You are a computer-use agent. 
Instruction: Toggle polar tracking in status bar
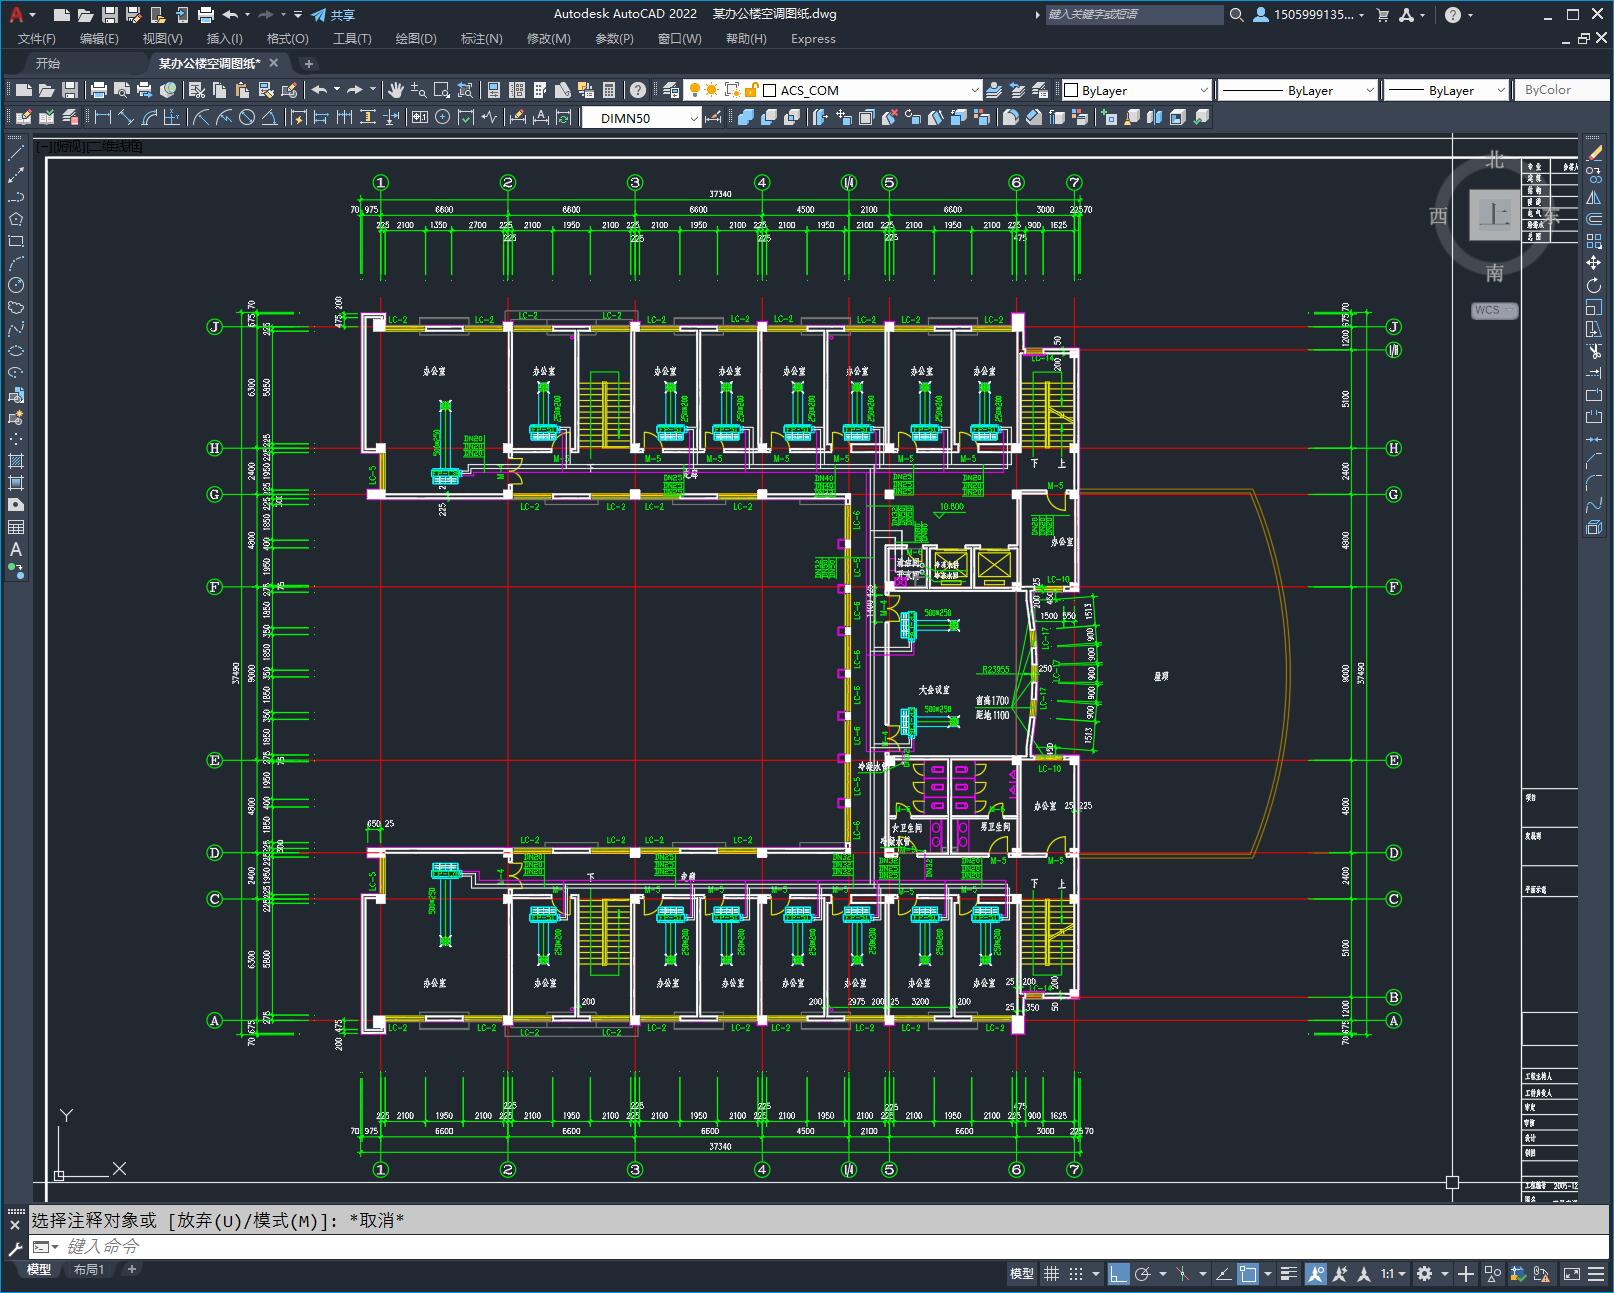[x=1142, y=1273]
